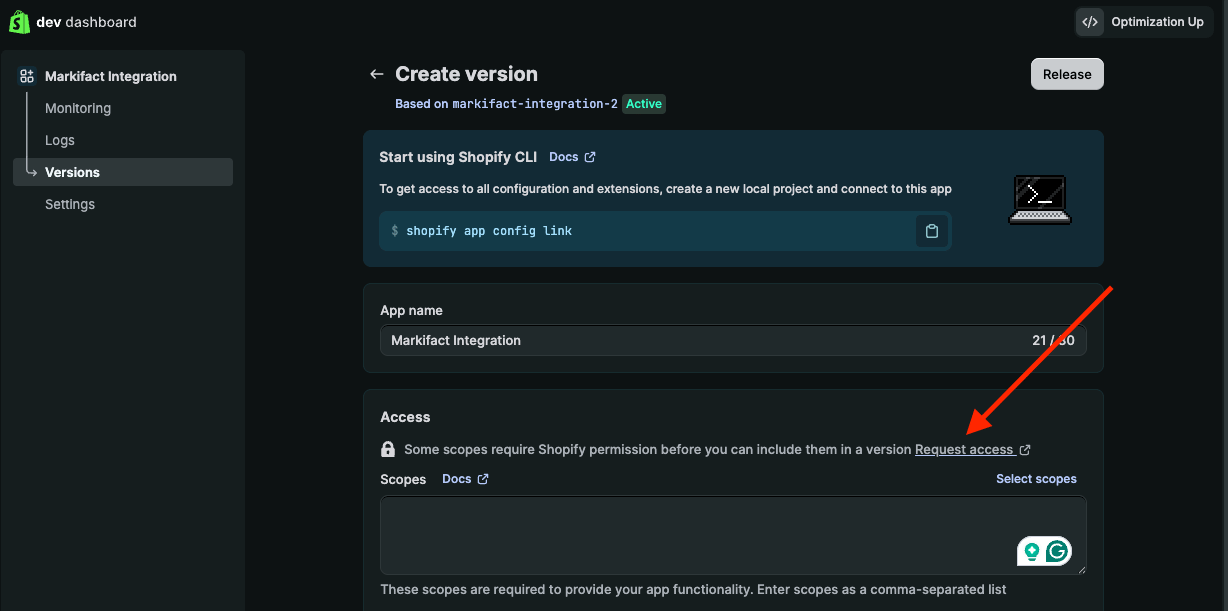Image resolution: width=1228 pixels, height=611 pixels.
Task: Open the Optimization Up store switcher
Action: pos(1145,22)
